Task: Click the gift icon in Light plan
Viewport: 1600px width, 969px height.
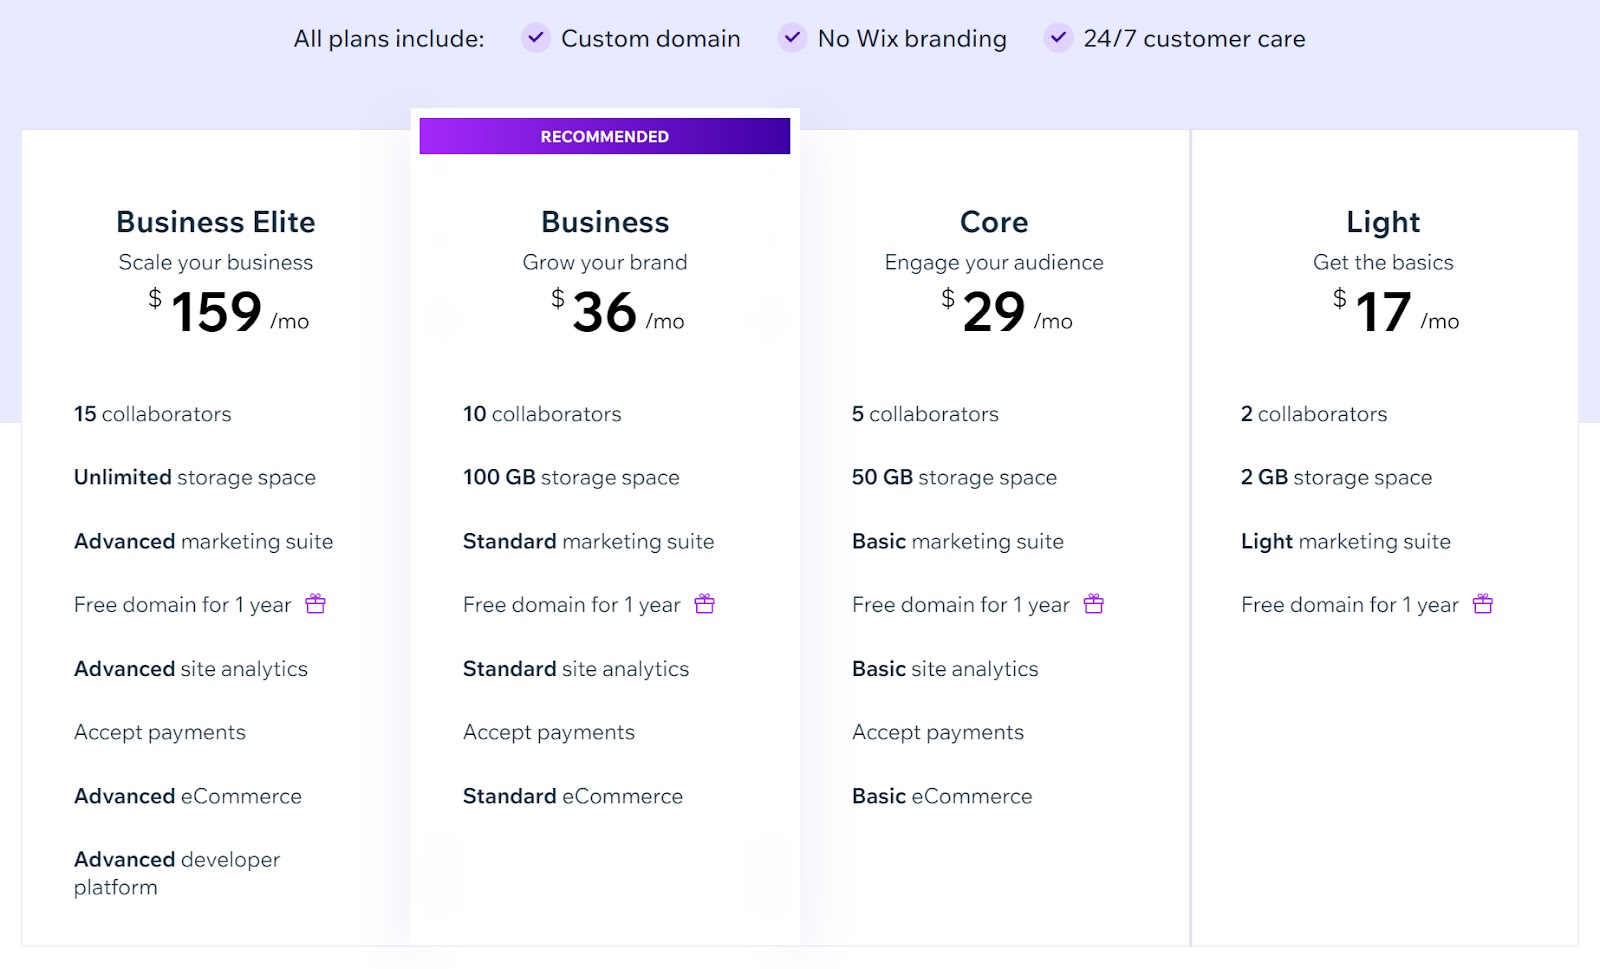Action: point(1482,604)
